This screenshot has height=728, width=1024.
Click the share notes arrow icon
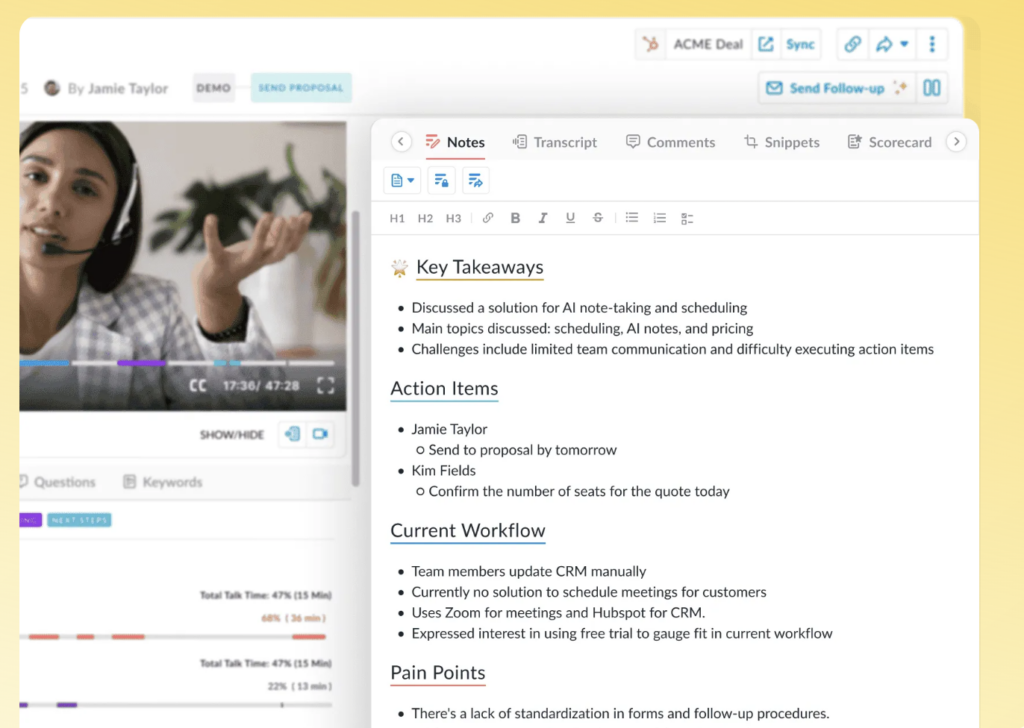pos(475,180)
